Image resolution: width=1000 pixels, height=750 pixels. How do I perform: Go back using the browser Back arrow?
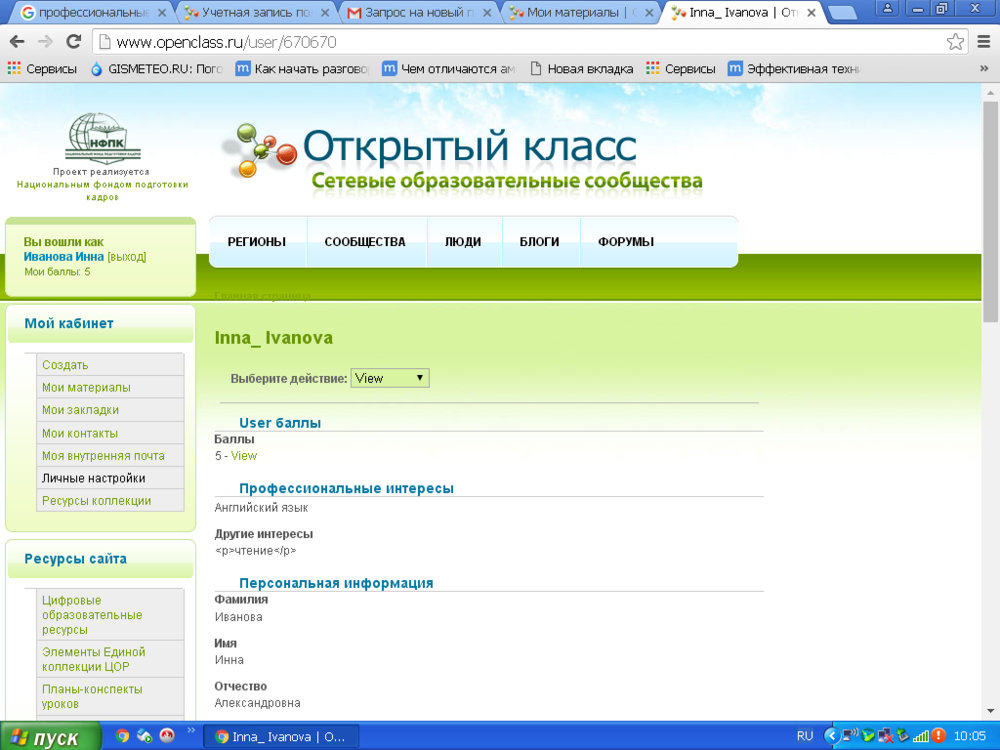pos(17,42)
